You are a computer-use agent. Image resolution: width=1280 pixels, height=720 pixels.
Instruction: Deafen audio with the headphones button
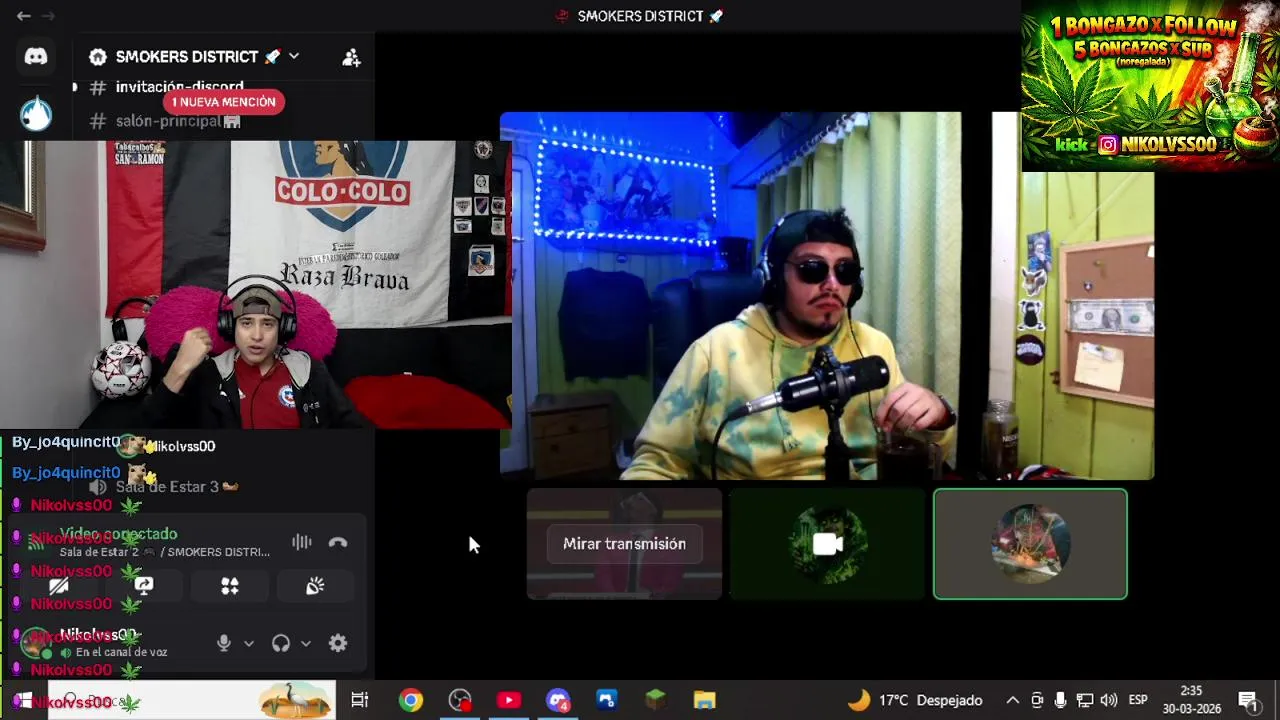[281, 643]
